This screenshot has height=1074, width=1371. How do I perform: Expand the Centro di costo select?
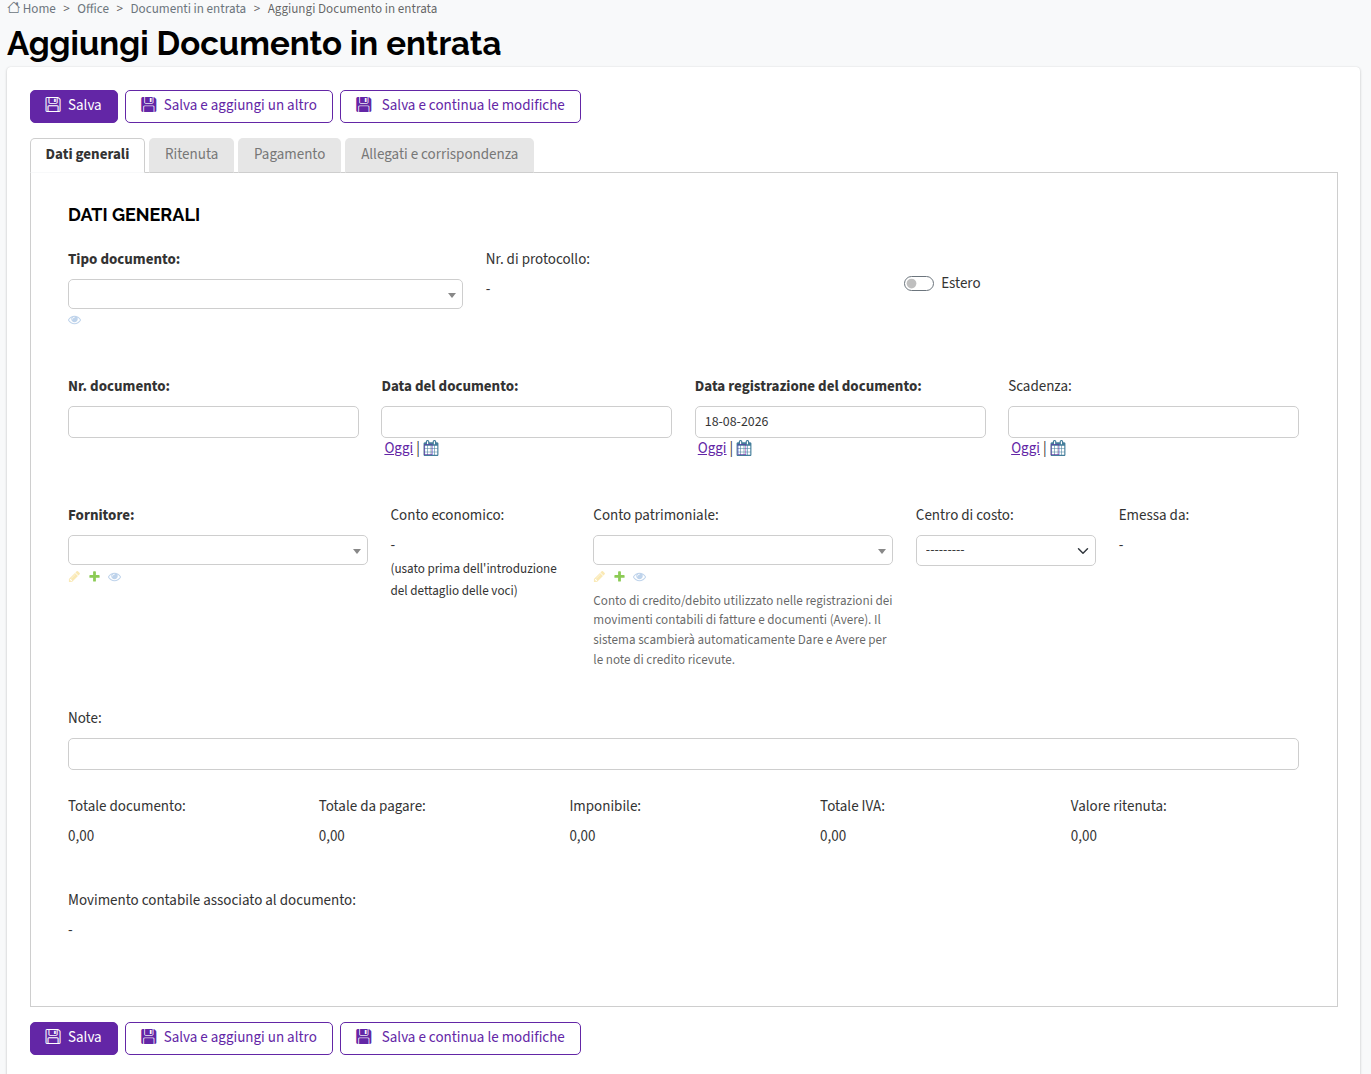[1006, 550]
